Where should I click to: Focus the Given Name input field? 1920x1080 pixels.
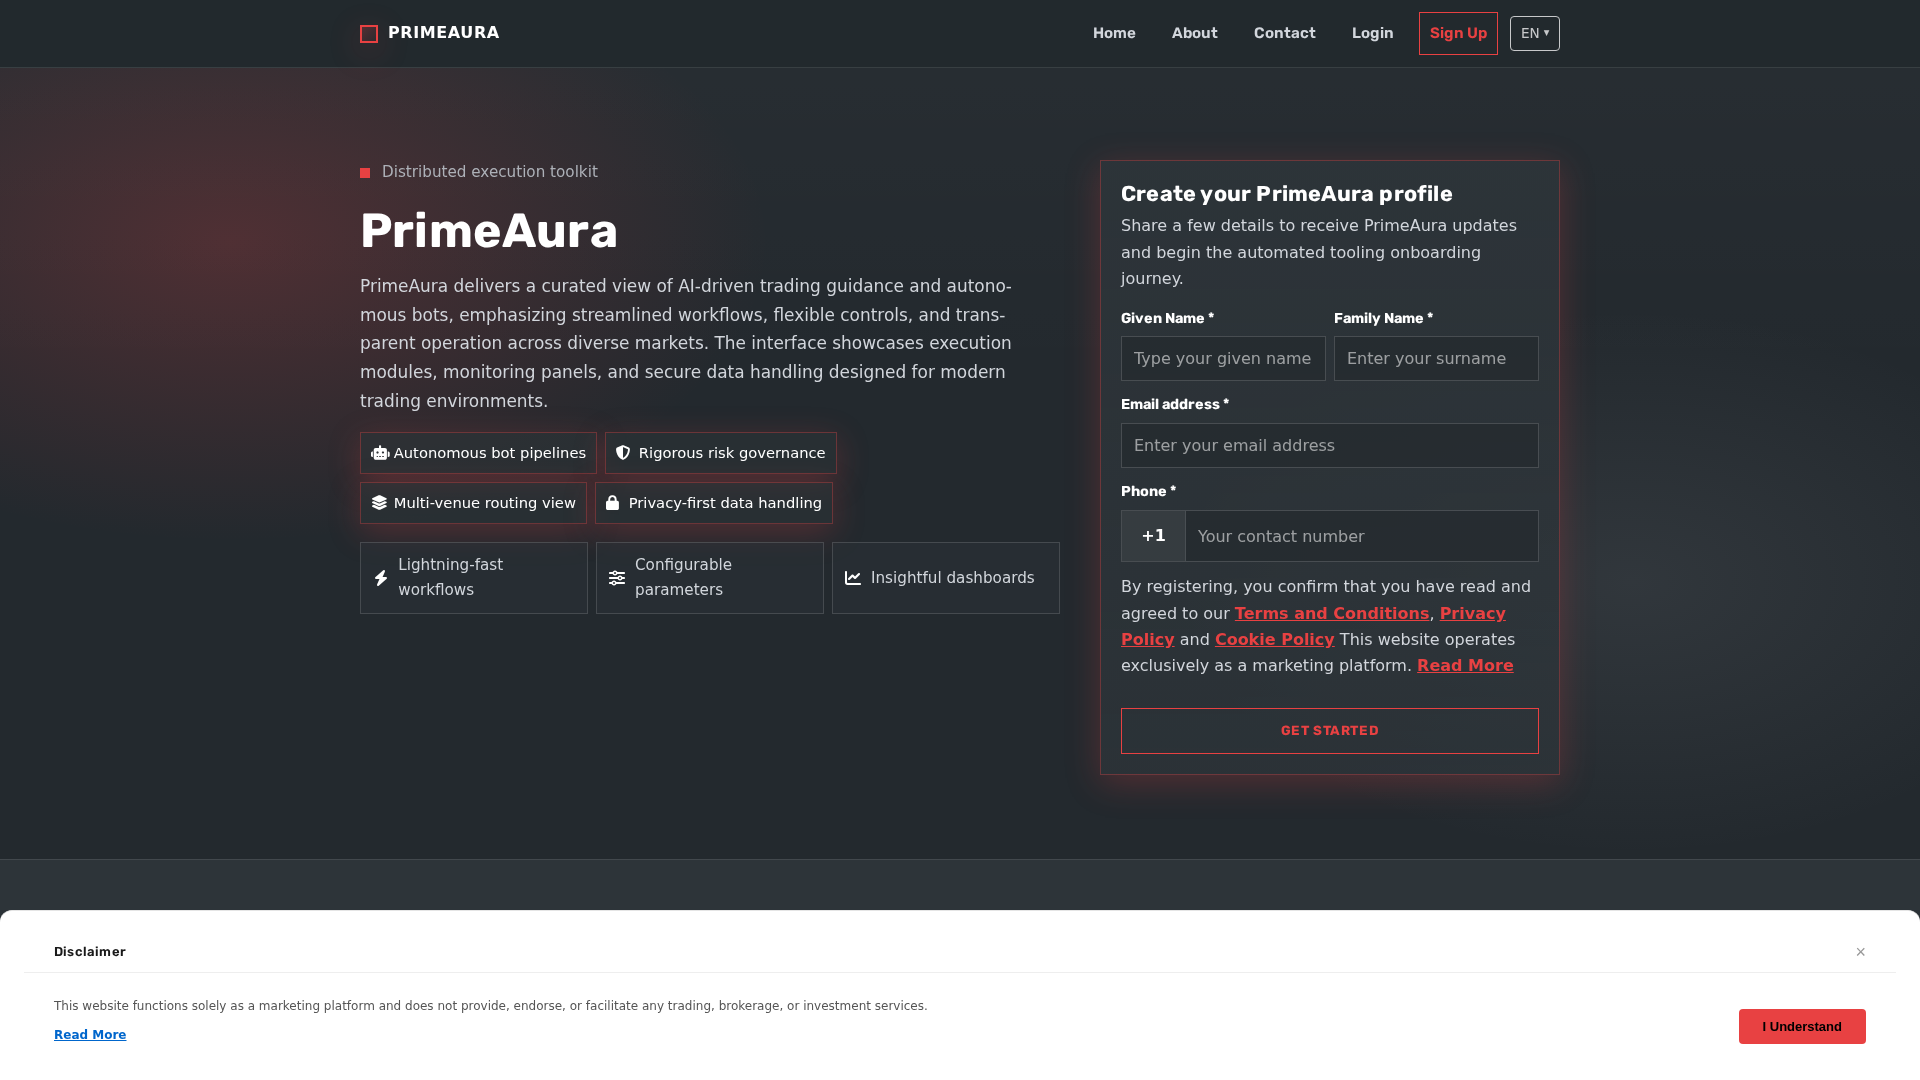tap(1223, 358)
